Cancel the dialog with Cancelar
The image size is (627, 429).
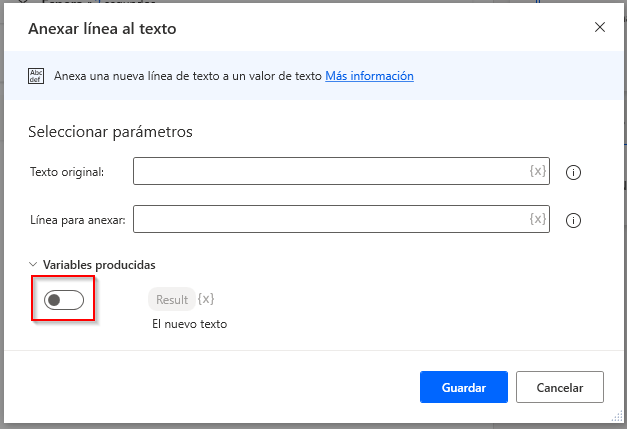(x=560, y=387)
